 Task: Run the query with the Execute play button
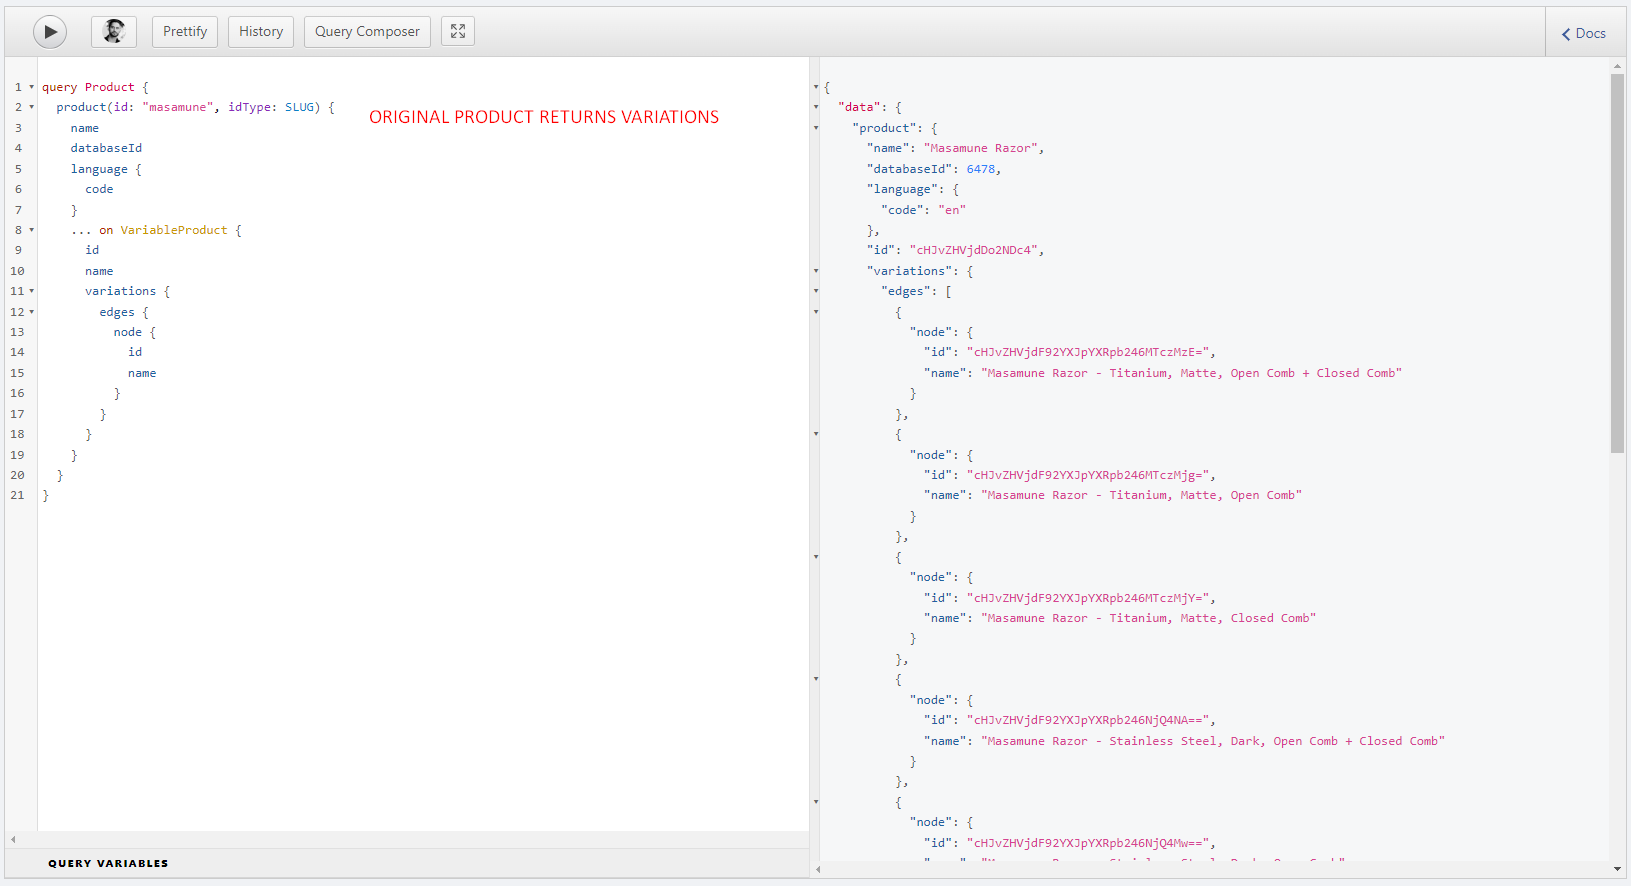[x=50, y=32]
